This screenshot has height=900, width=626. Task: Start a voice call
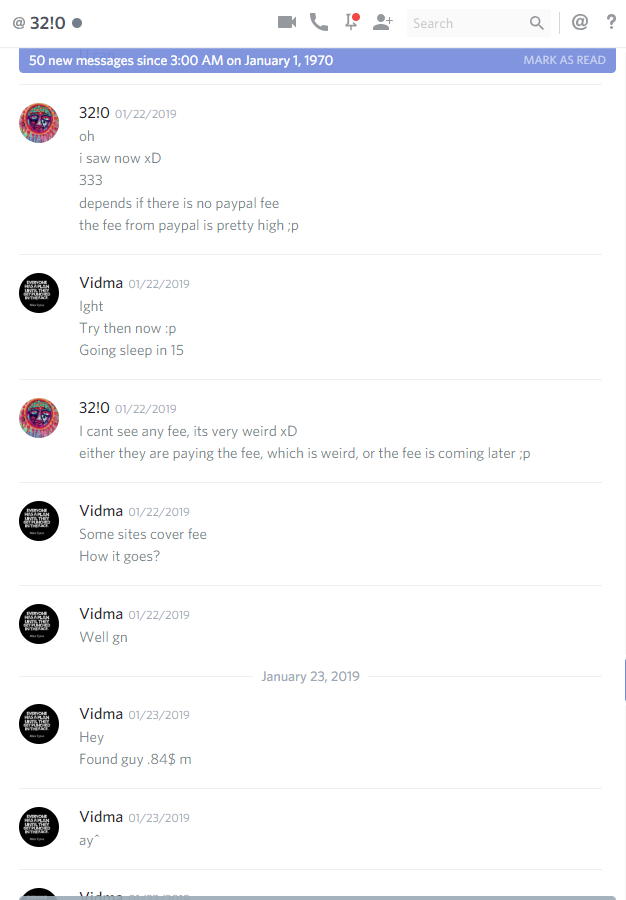tap(319, 22)
